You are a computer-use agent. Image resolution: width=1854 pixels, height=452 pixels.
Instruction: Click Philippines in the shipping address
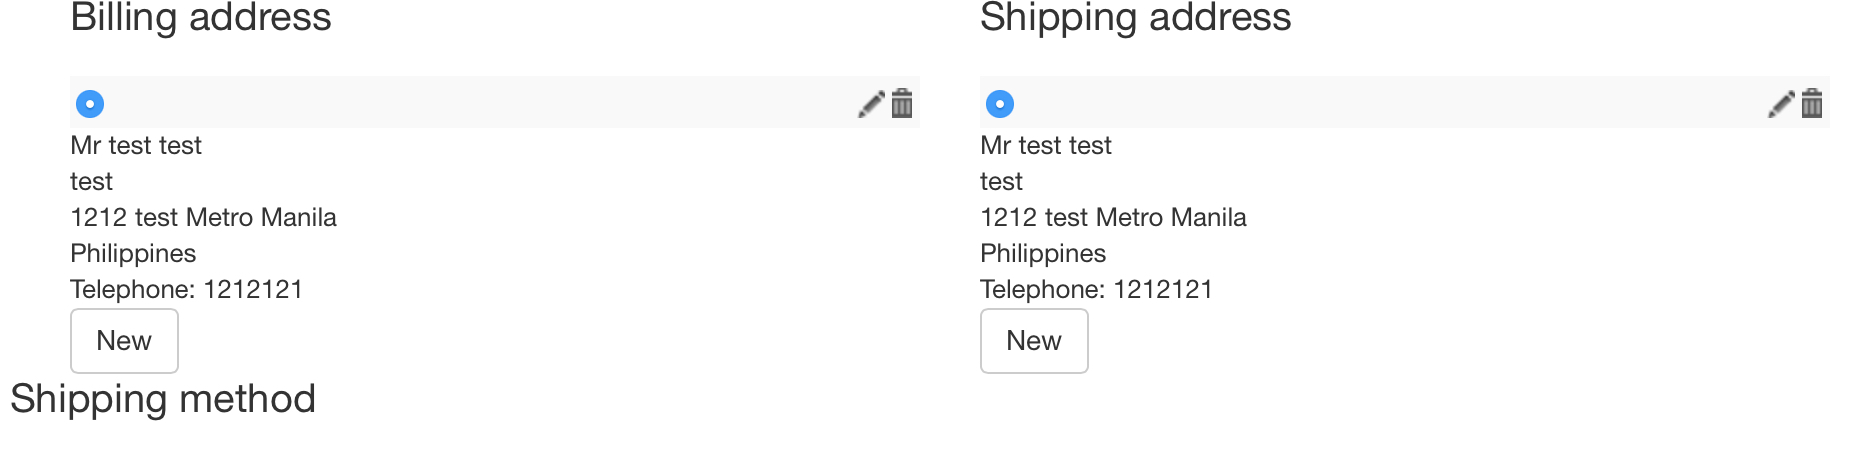tap(1043, 254)
